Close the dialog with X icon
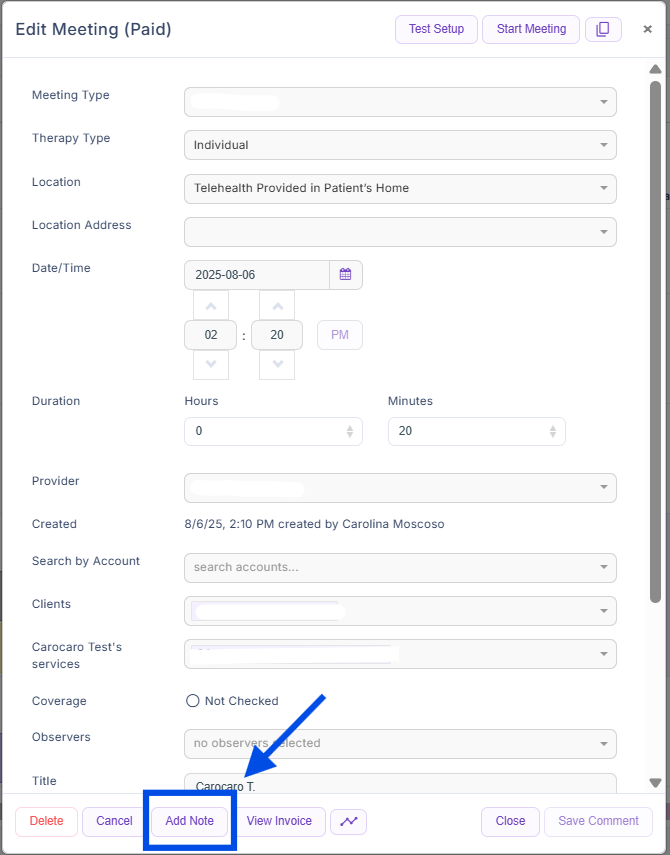Image resolution: width=670 pixels, height=855 pixels. point(647,29)
